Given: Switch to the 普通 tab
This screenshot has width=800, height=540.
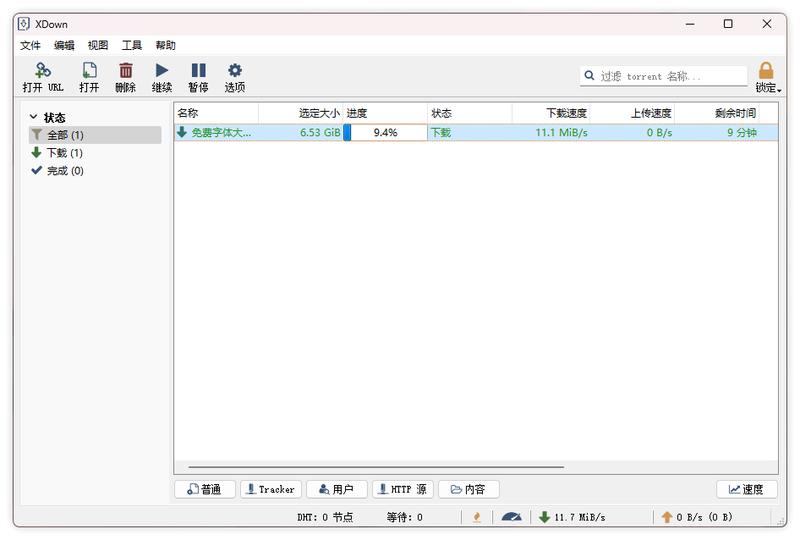Looking at the screenshot, I should tap(205, 489).
